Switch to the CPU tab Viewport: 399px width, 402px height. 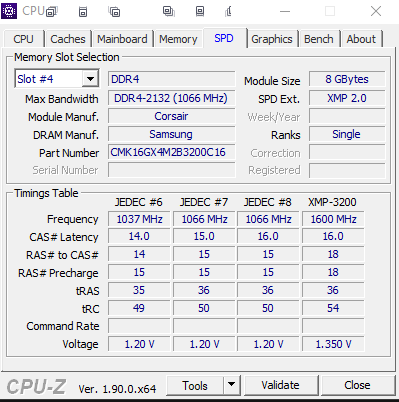point(23,39)
